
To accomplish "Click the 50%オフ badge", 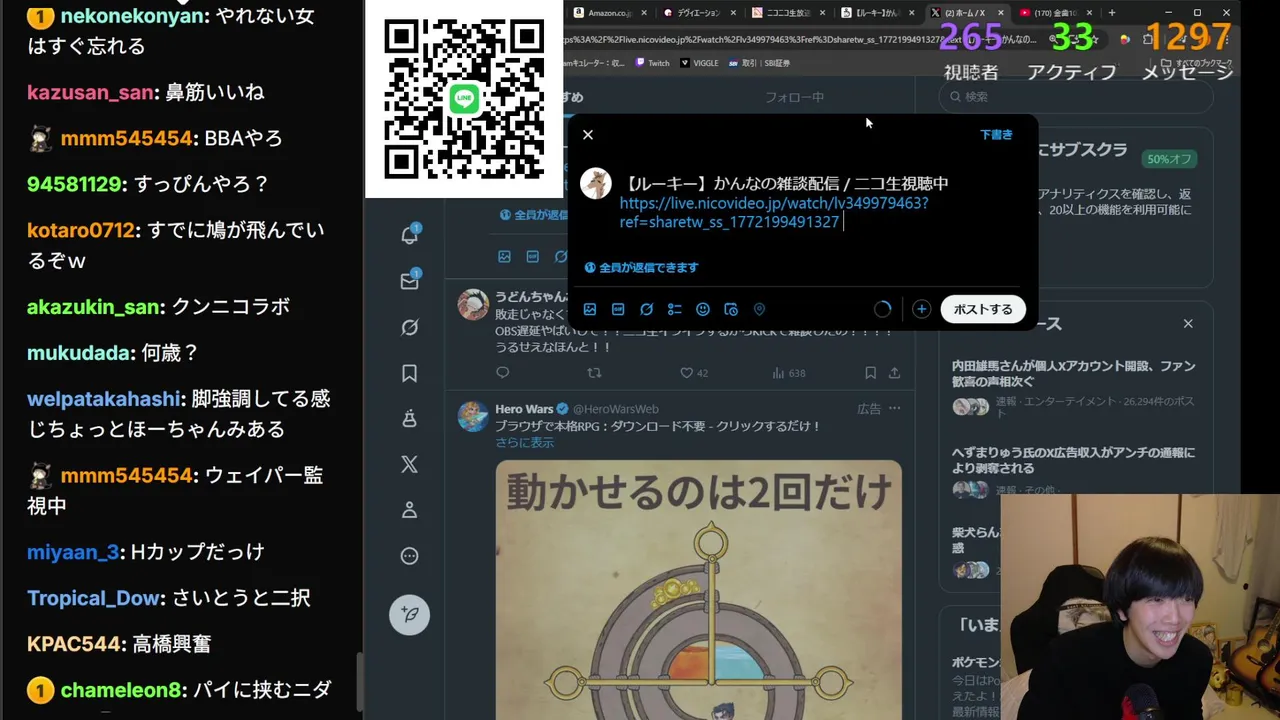I will 1170,159.
